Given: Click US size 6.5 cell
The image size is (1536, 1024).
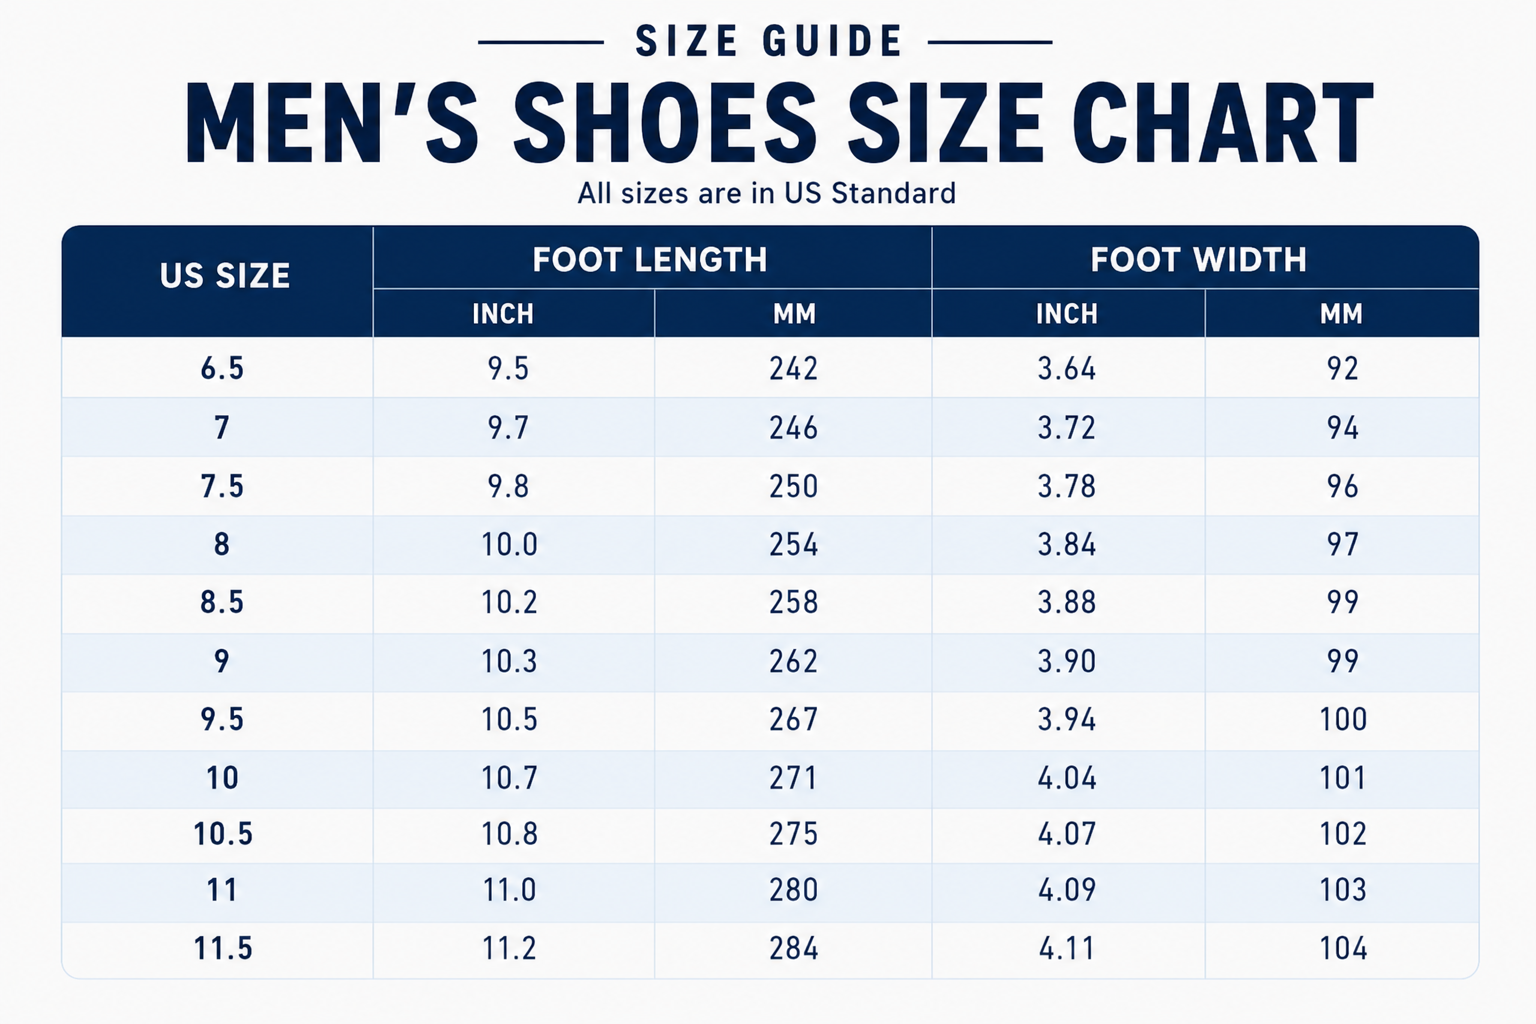Looking at the screenshot, I should pyautogui.click(x=222, y=368).
